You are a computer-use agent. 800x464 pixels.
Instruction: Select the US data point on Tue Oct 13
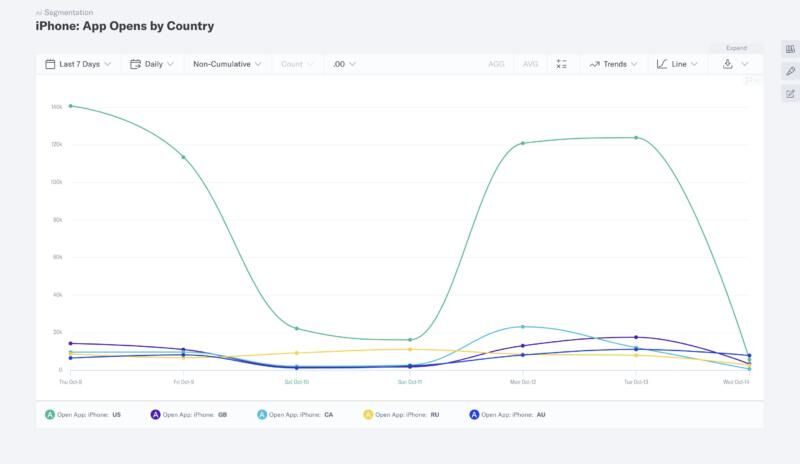pos(636,138)
